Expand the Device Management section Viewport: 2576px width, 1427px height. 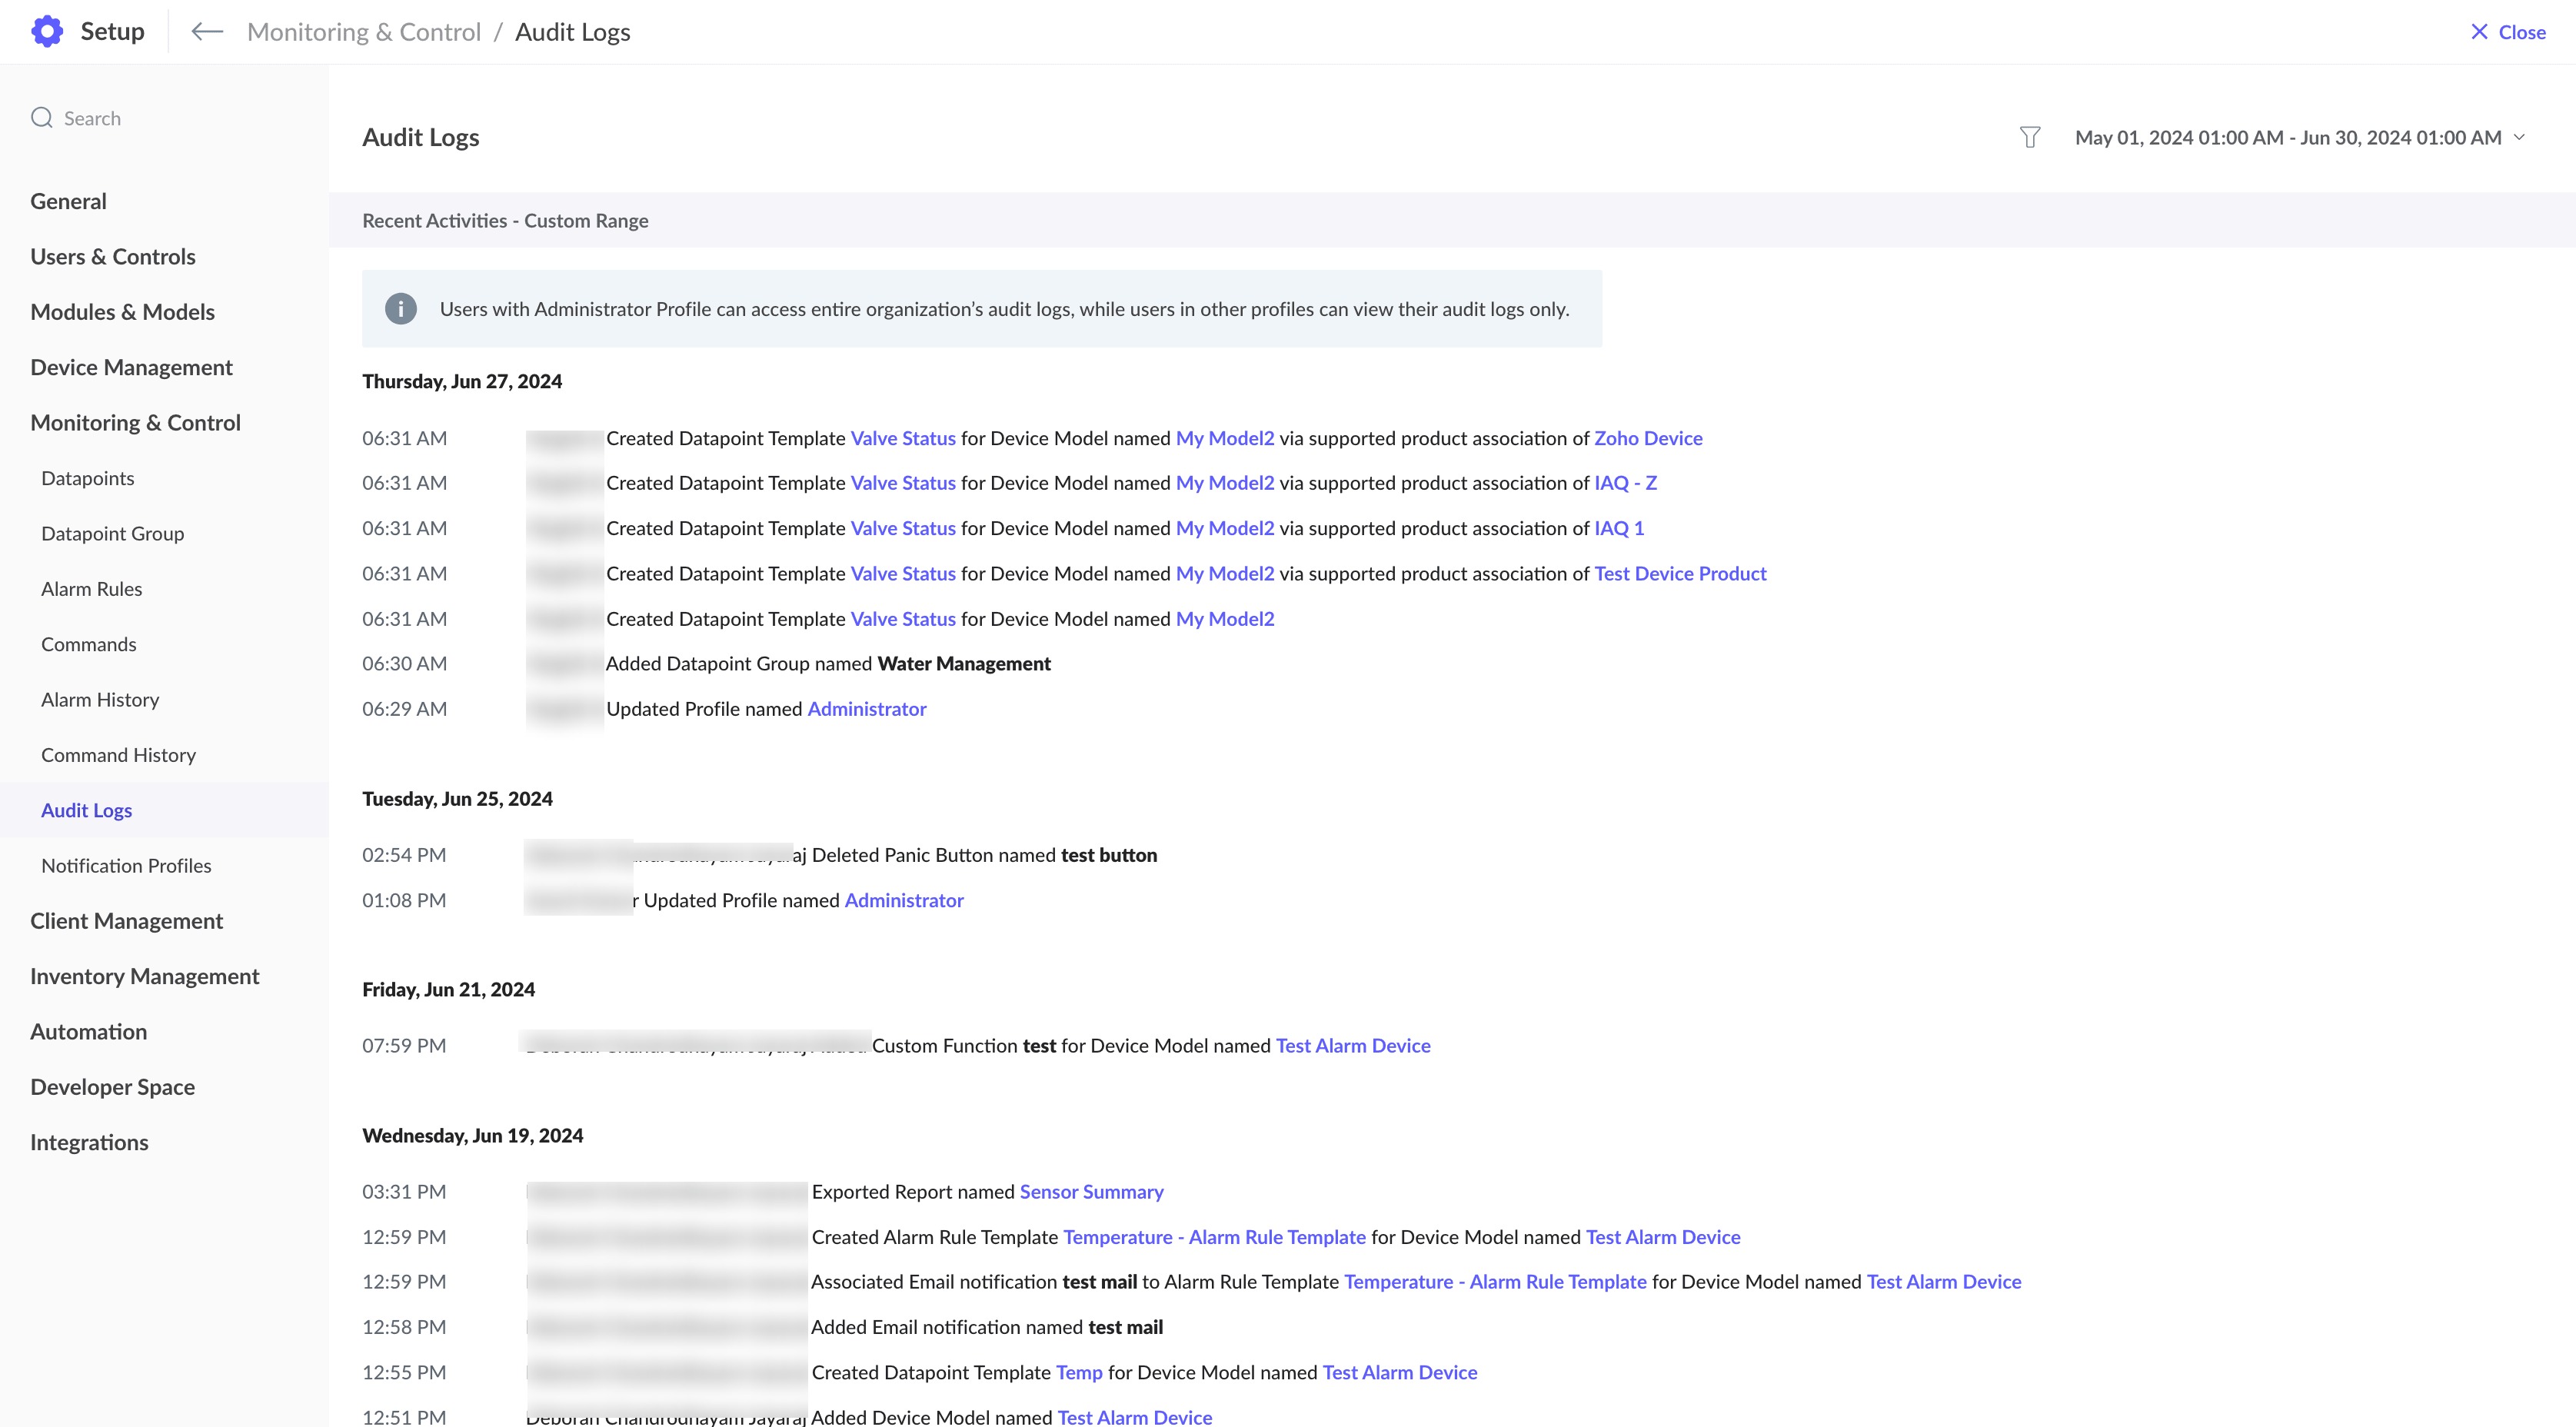(131, 368)
